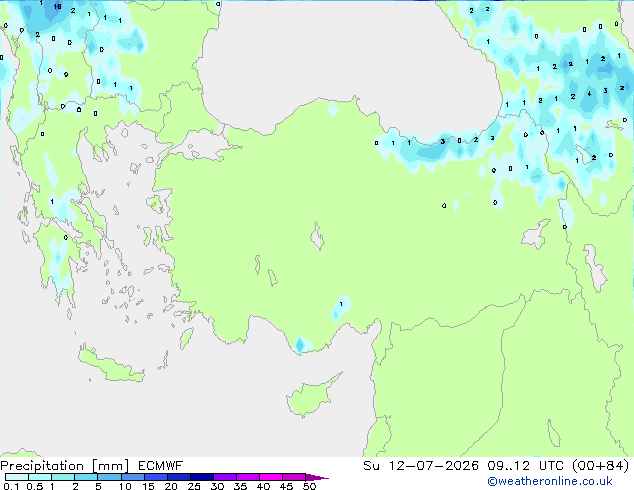Image resolution: width=634 pixels, height=490 pixels.
Task: Choose the 25–30 mm navy legend swatch
Action: (x=202, y=477)
